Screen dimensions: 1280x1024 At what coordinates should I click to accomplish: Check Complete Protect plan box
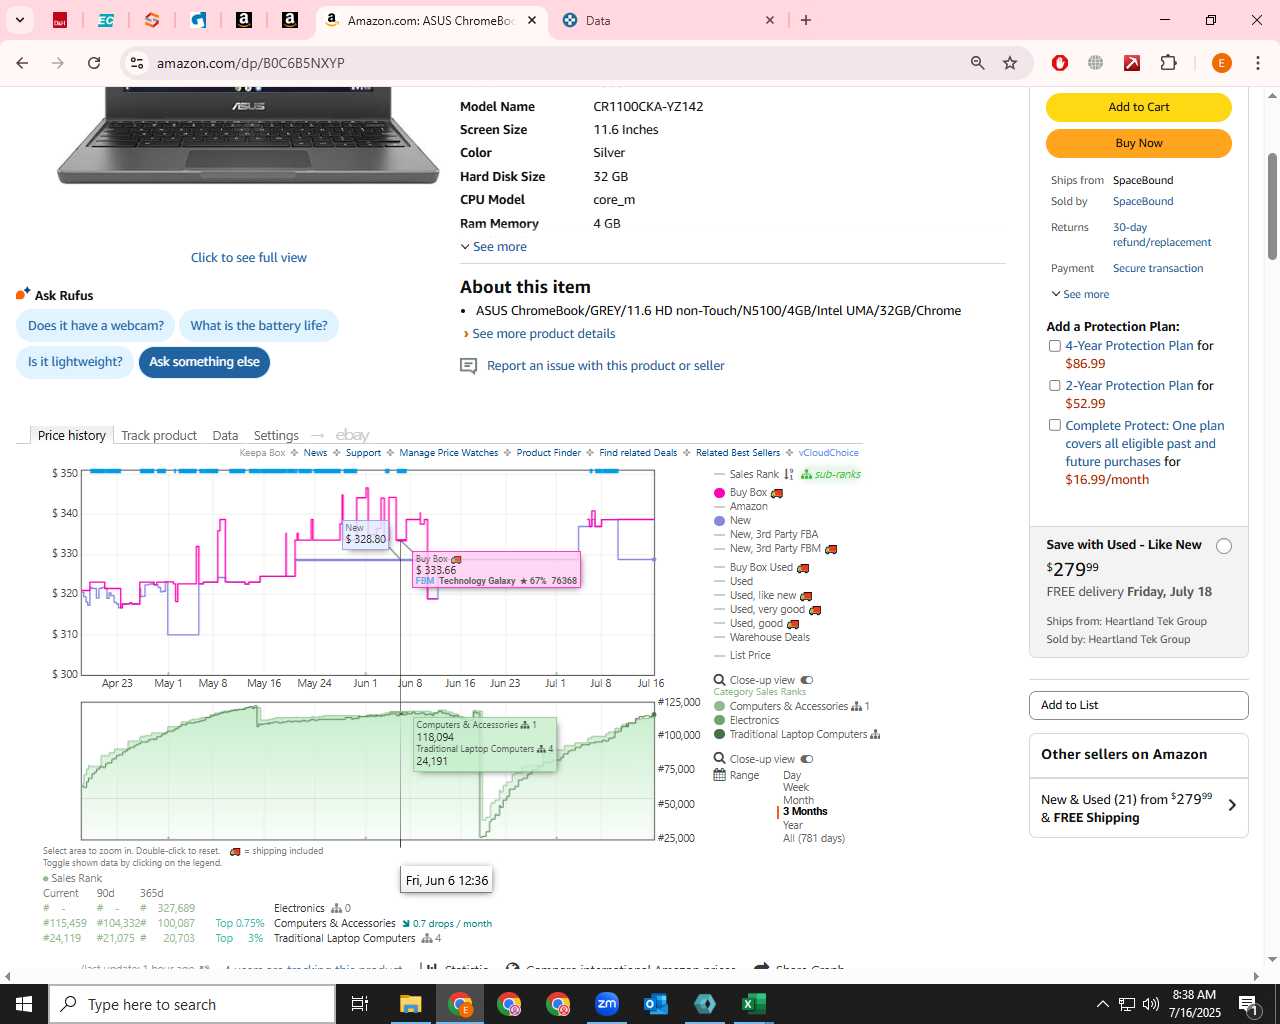pos(1054,426)
